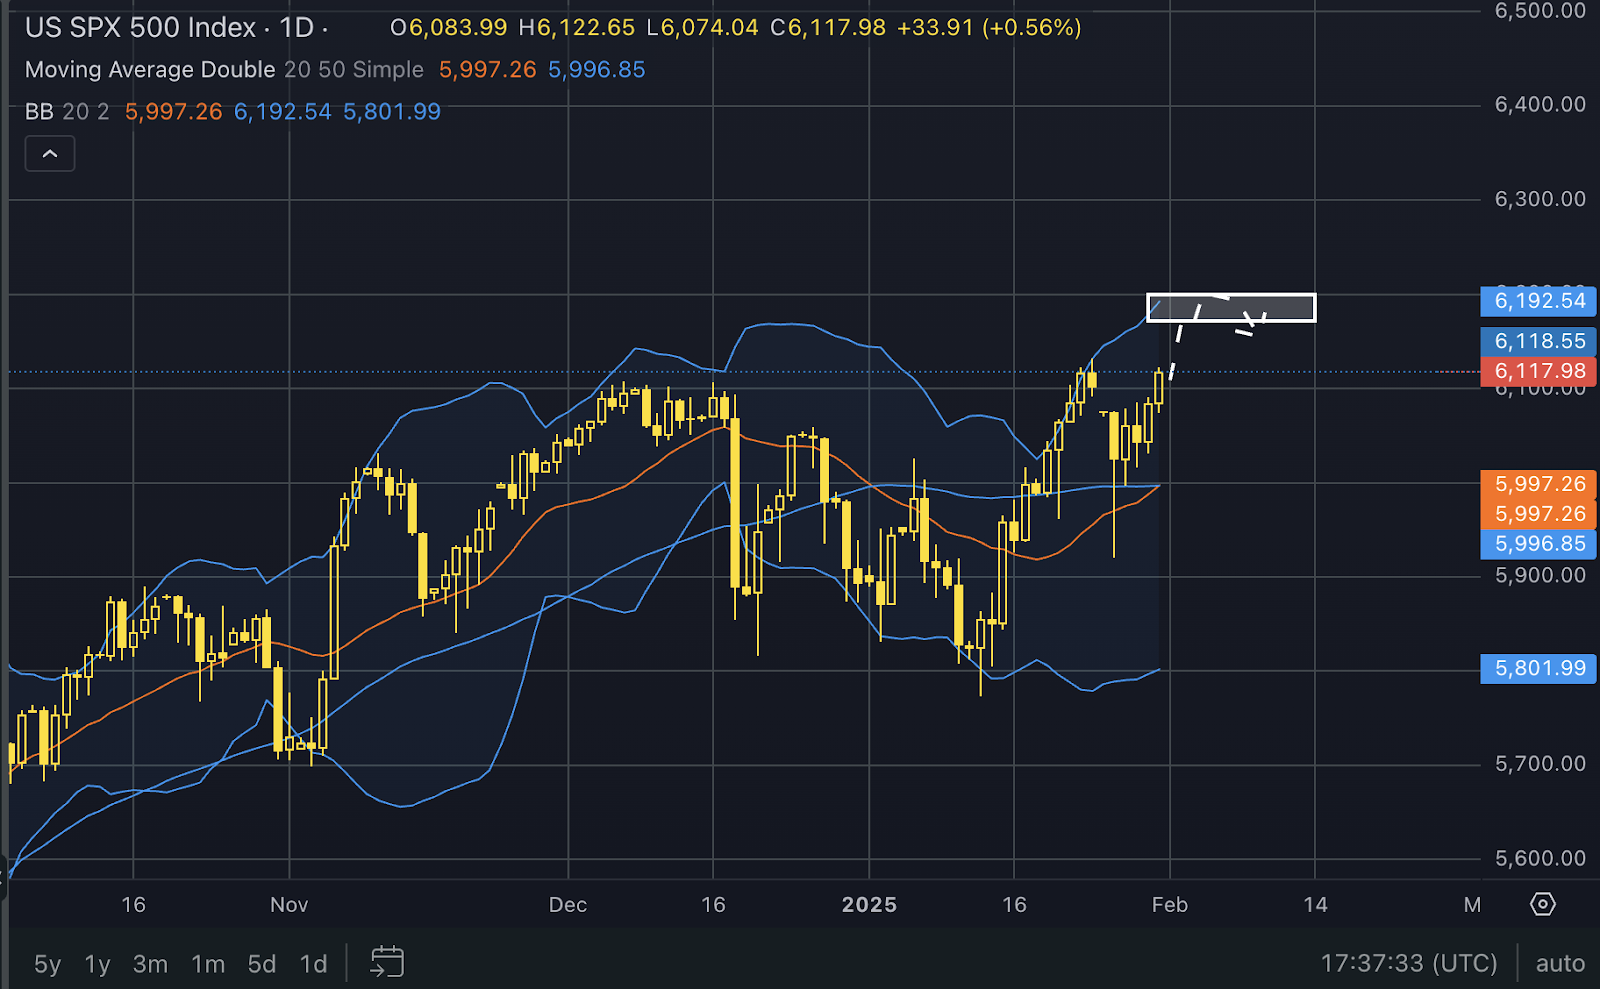Click the change value +33.91 (+0.56%)

(x=989, y=28)
